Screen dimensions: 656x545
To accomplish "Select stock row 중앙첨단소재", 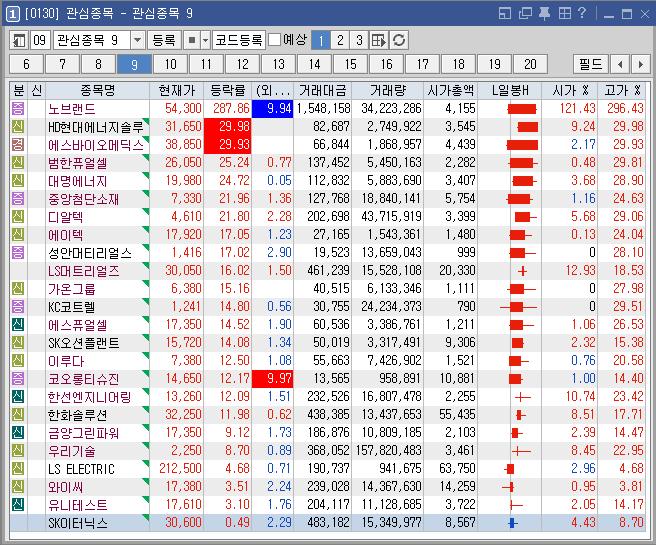I will (328, 199).
